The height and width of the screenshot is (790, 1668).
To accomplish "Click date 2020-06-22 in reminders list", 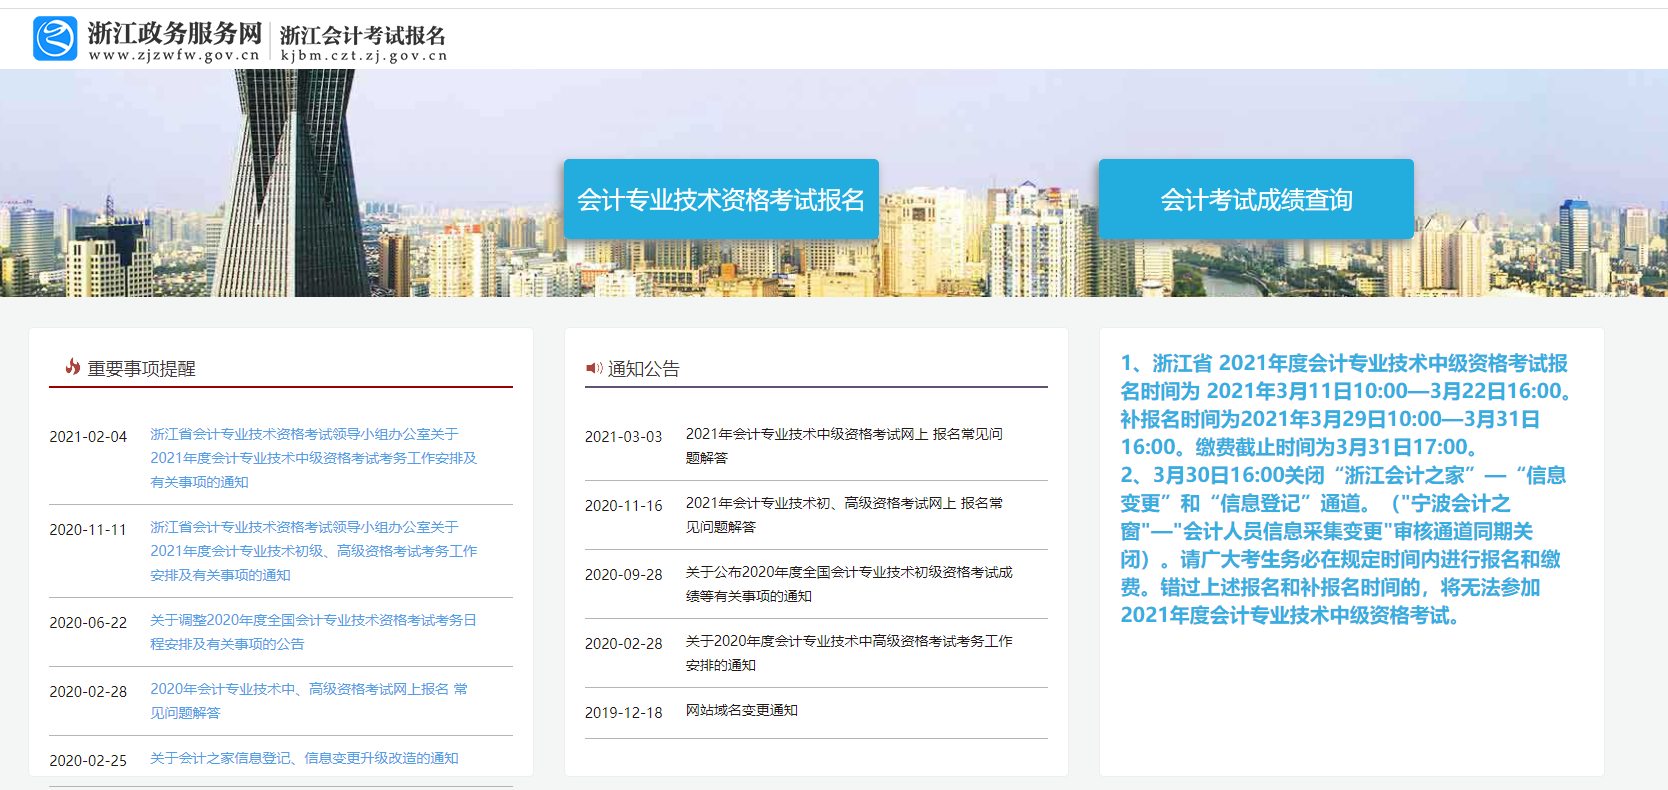I will click(x=88, y=623).
